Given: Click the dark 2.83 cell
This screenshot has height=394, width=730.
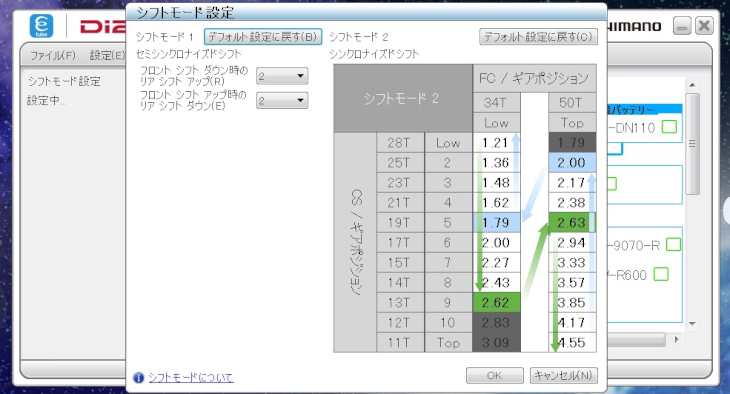Looking at the screenshot, I should pos(496,323).
